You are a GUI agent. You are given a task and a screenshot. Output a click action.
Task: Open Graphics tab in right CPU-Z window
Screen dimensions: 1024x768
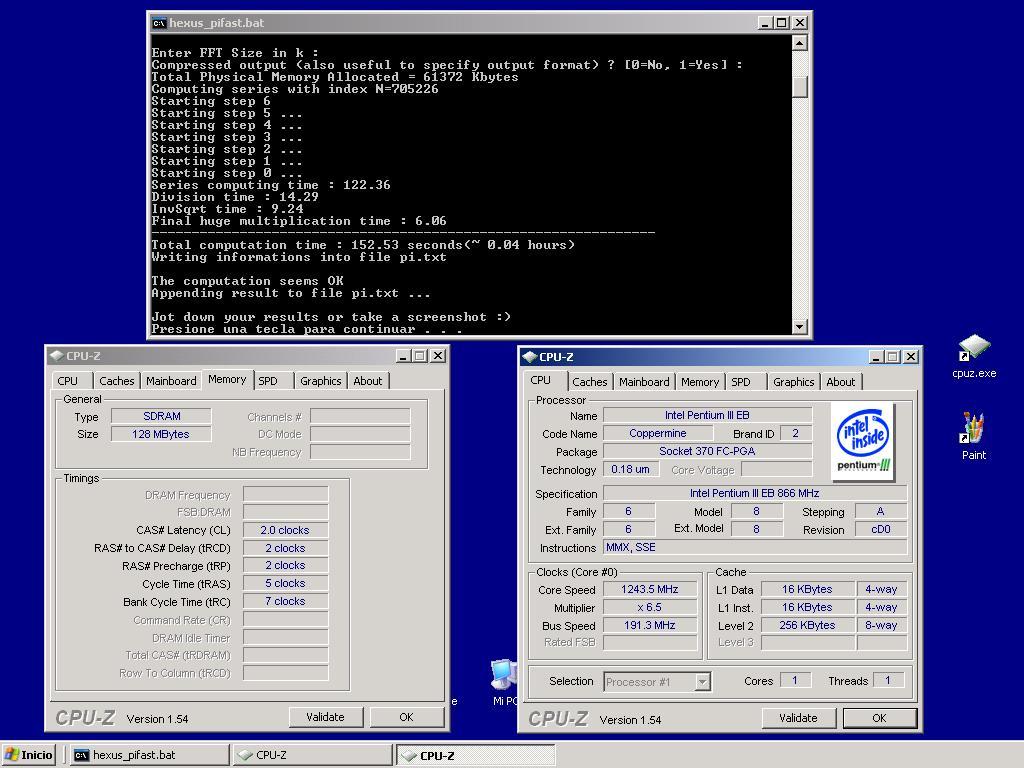(x=793, y=382)
